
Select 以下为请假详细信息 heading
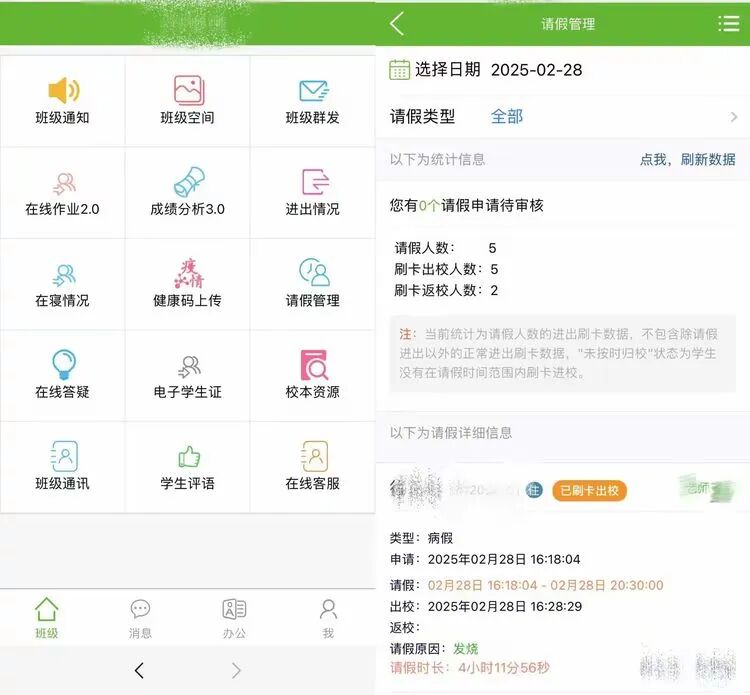451,433
